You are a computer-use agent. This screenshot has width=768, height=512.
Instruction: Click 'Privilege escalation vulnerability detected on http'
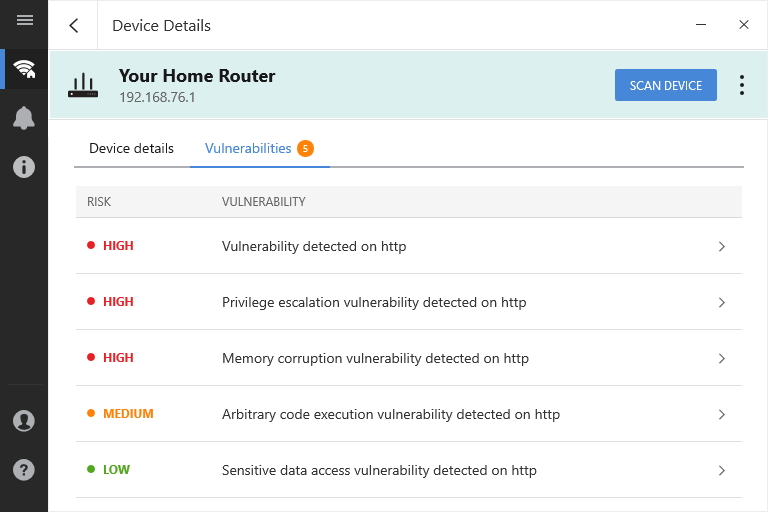coord(374,302)
